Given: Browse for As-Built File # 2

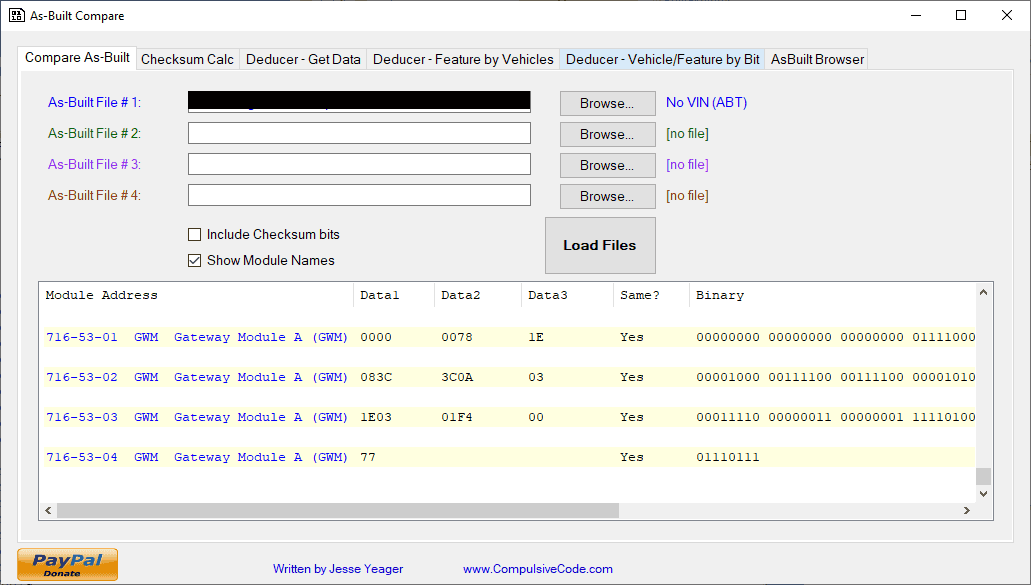Looking at the screenshot, I should [x=607, y=134].
